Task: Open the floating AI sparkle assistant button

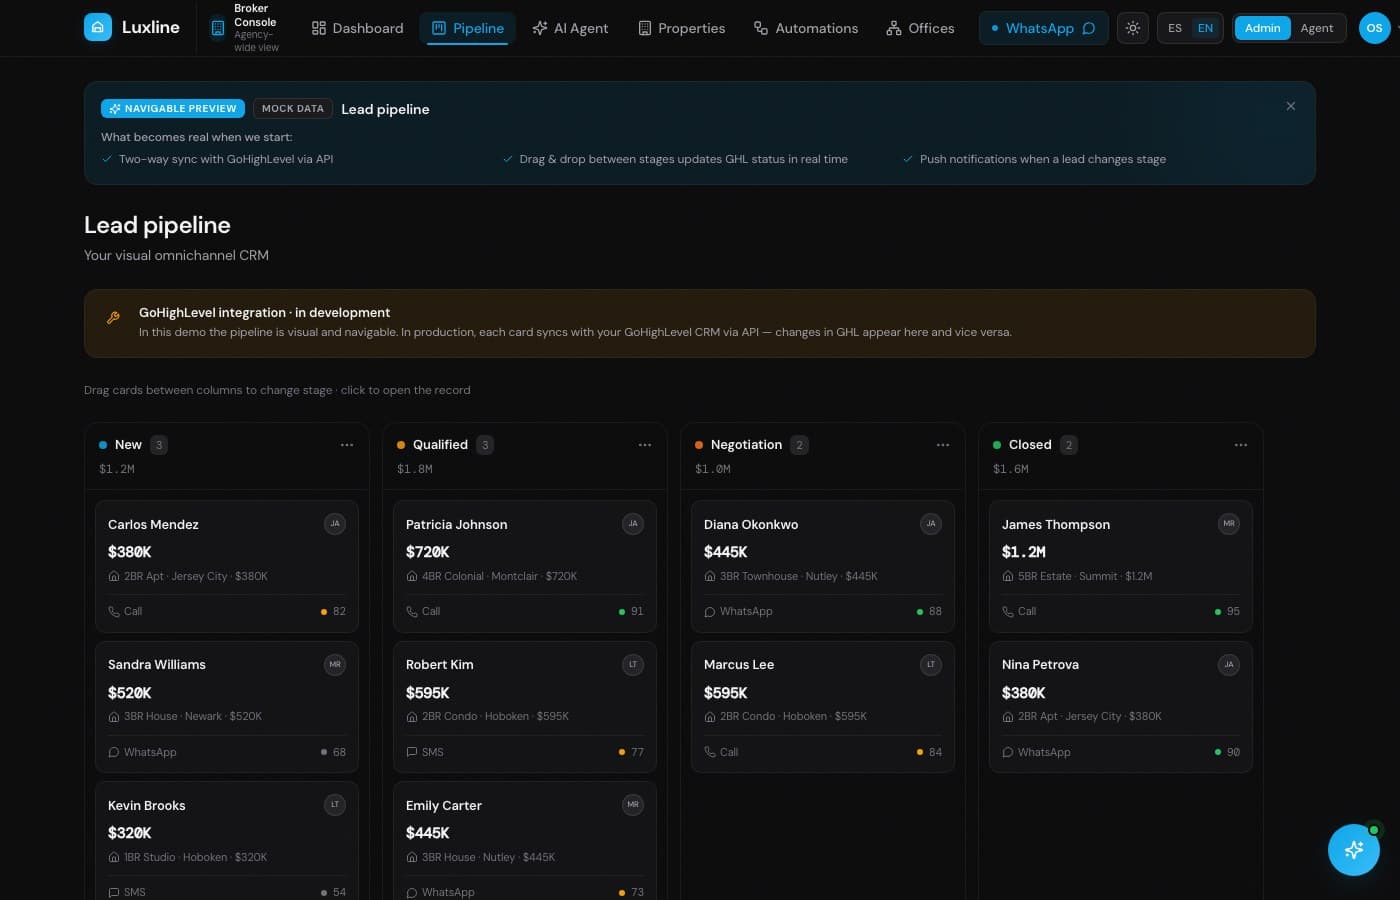Action: point(1354,850)
